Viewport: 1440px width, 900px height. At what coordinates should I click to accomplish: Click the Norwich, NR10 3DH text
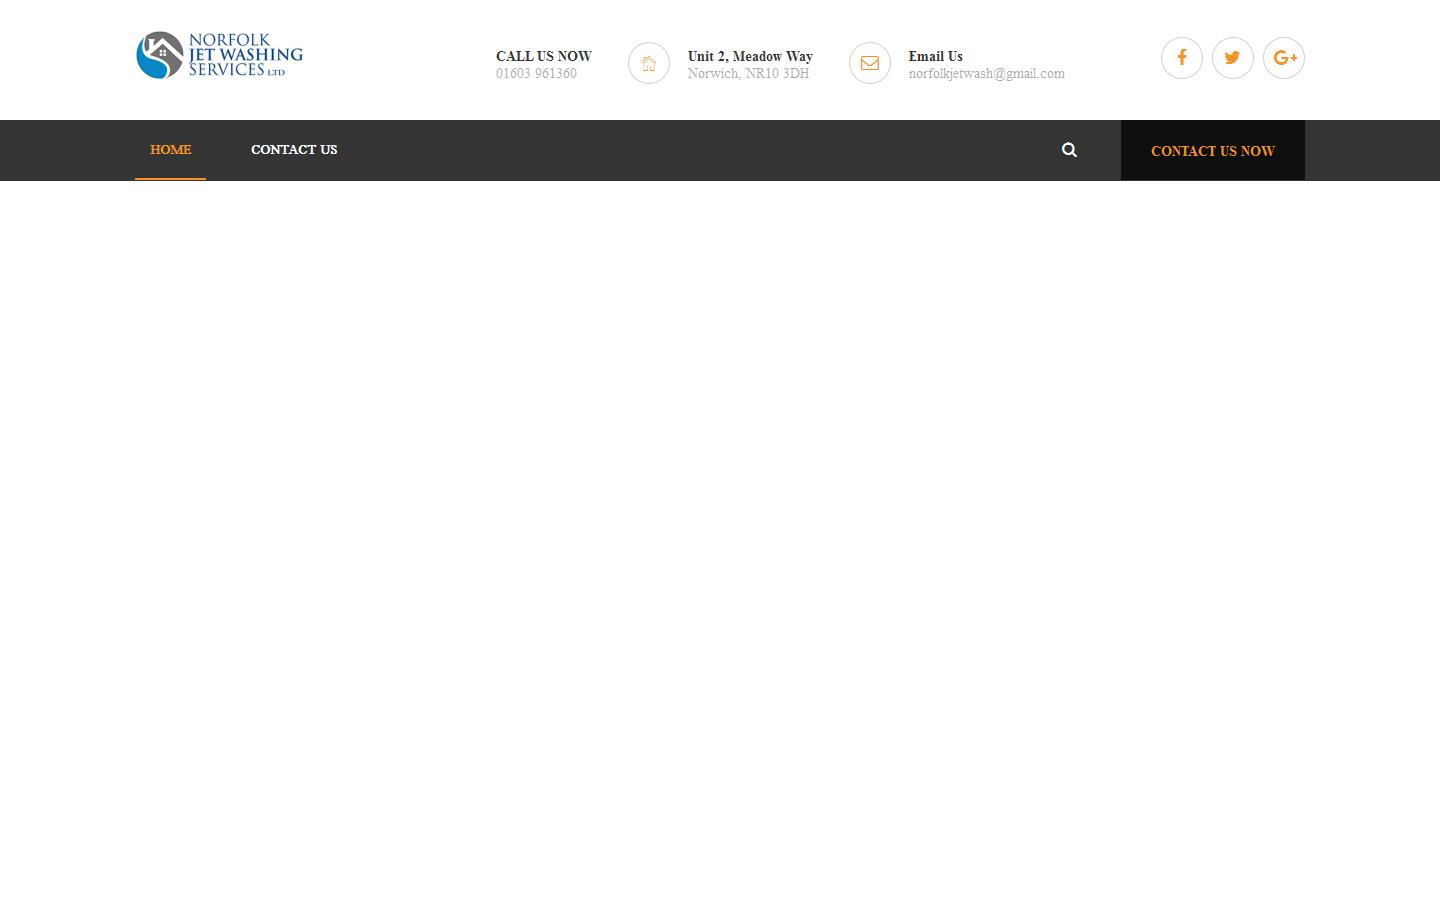click(748, 73)
